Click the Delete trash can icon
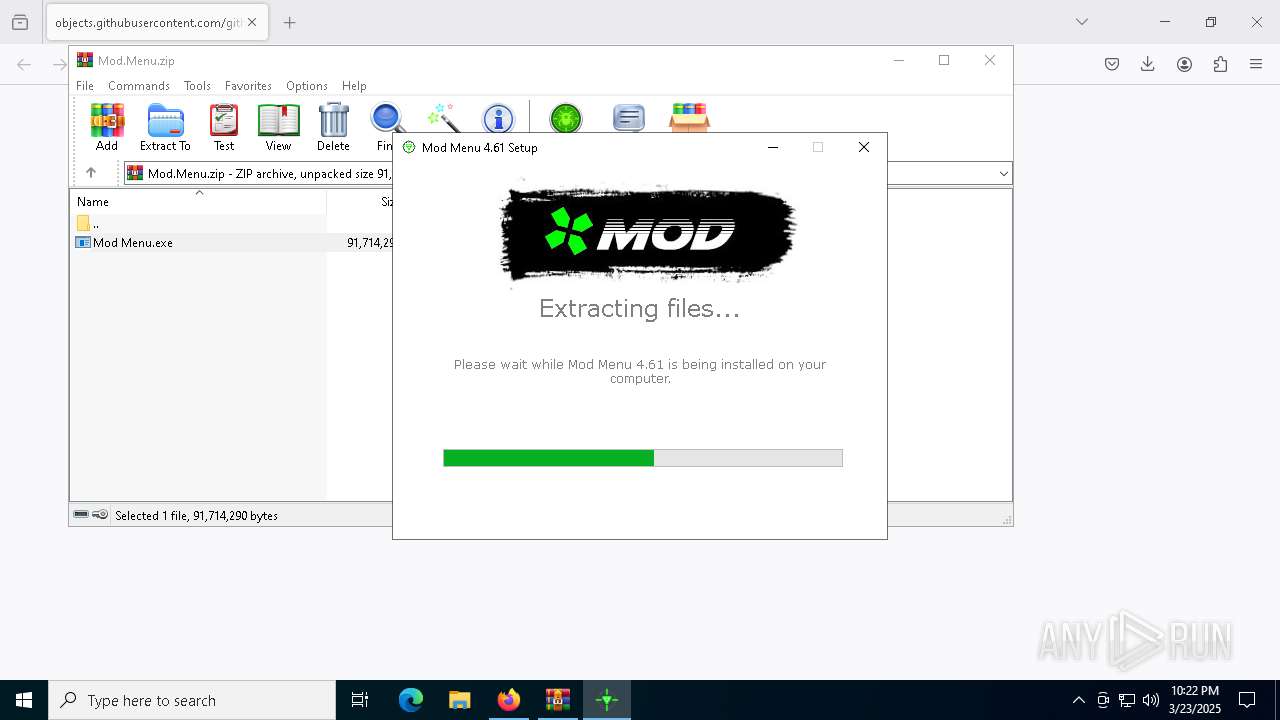1280x720 pixels. coord(333,127)
